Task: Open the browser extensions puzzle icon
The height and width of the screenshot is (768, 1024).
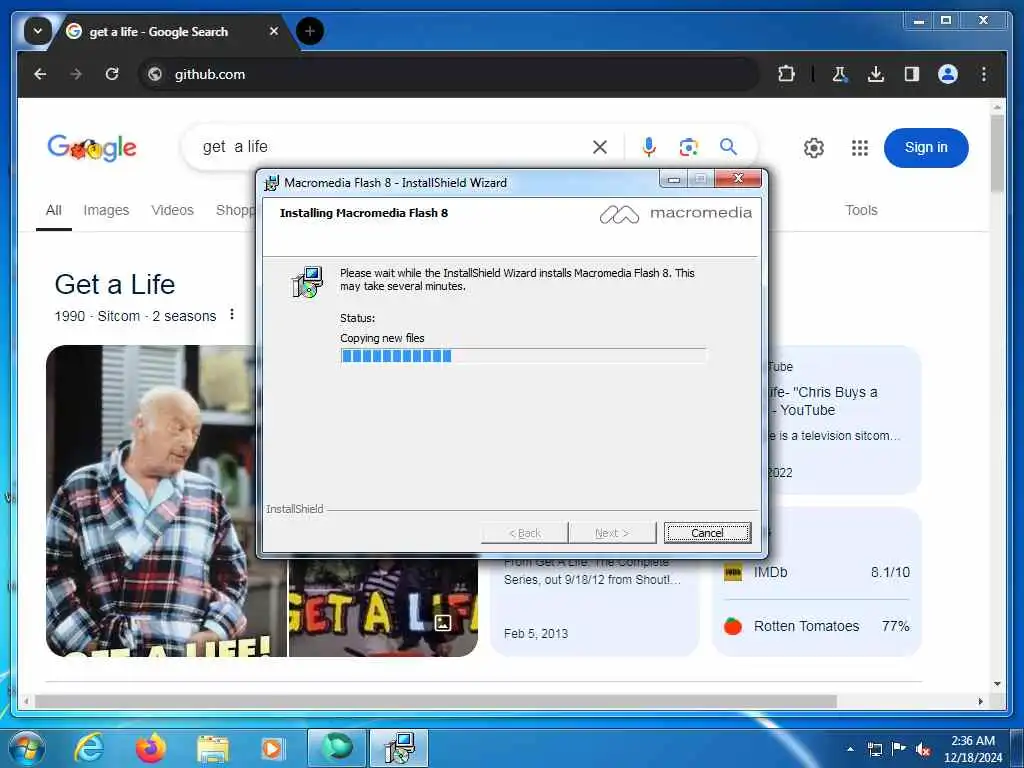Action: pos(786,74)
